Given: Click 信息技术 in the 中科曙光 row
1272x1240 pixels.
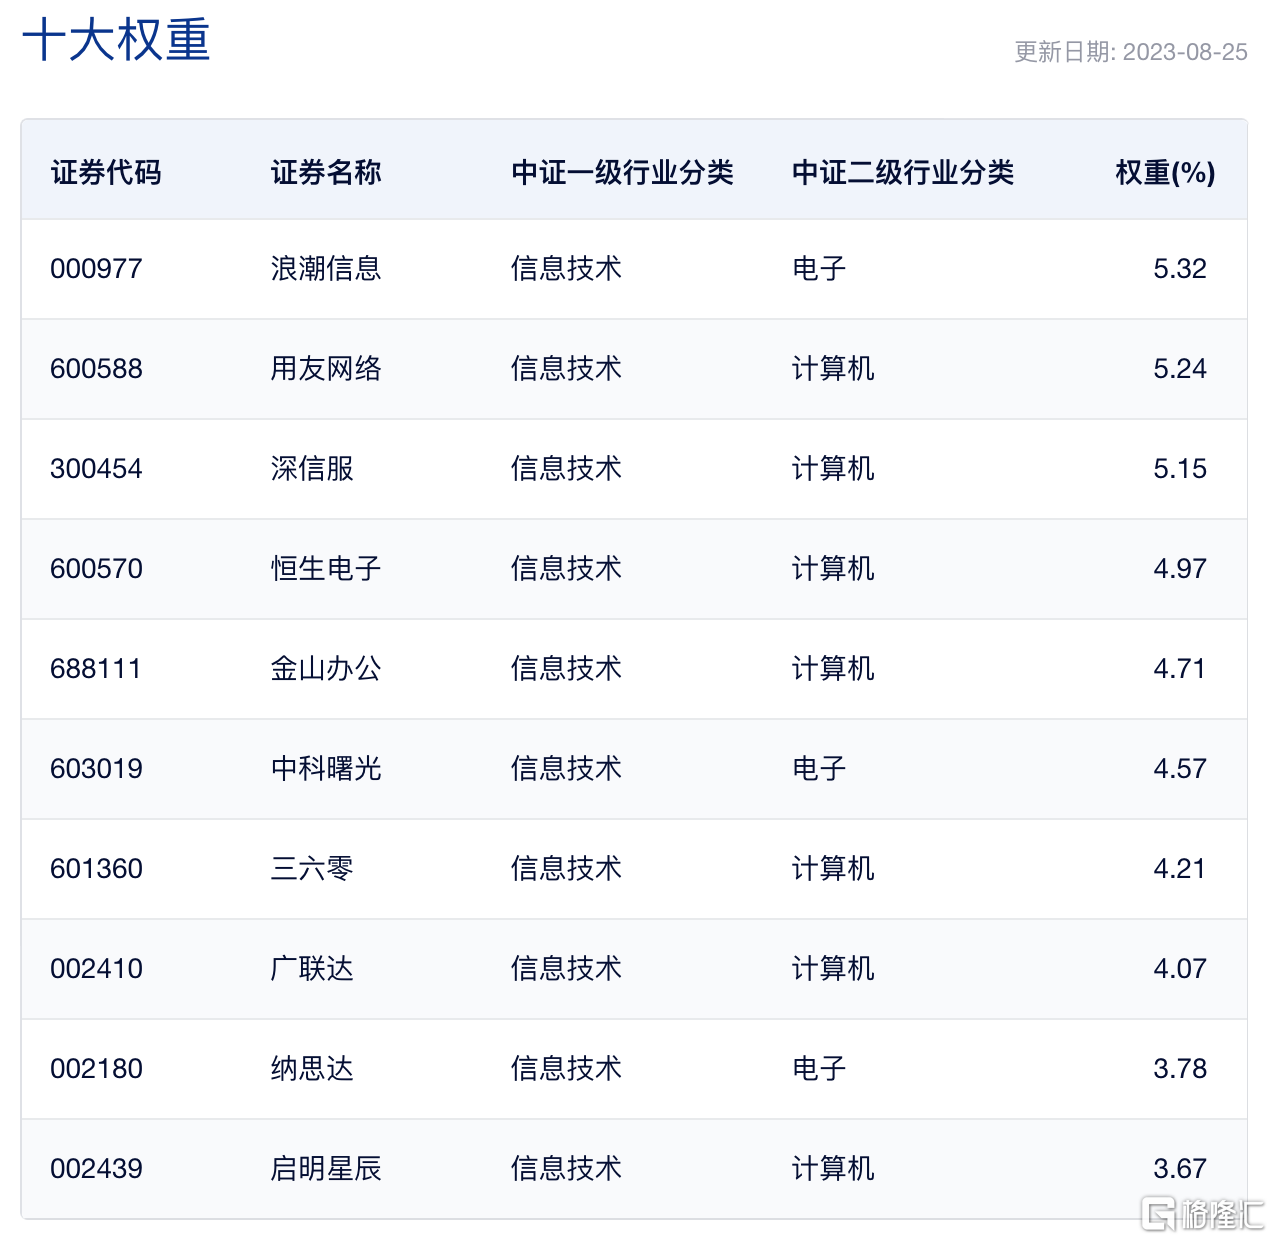Looking at the screenshot, I should pos(566,769).
